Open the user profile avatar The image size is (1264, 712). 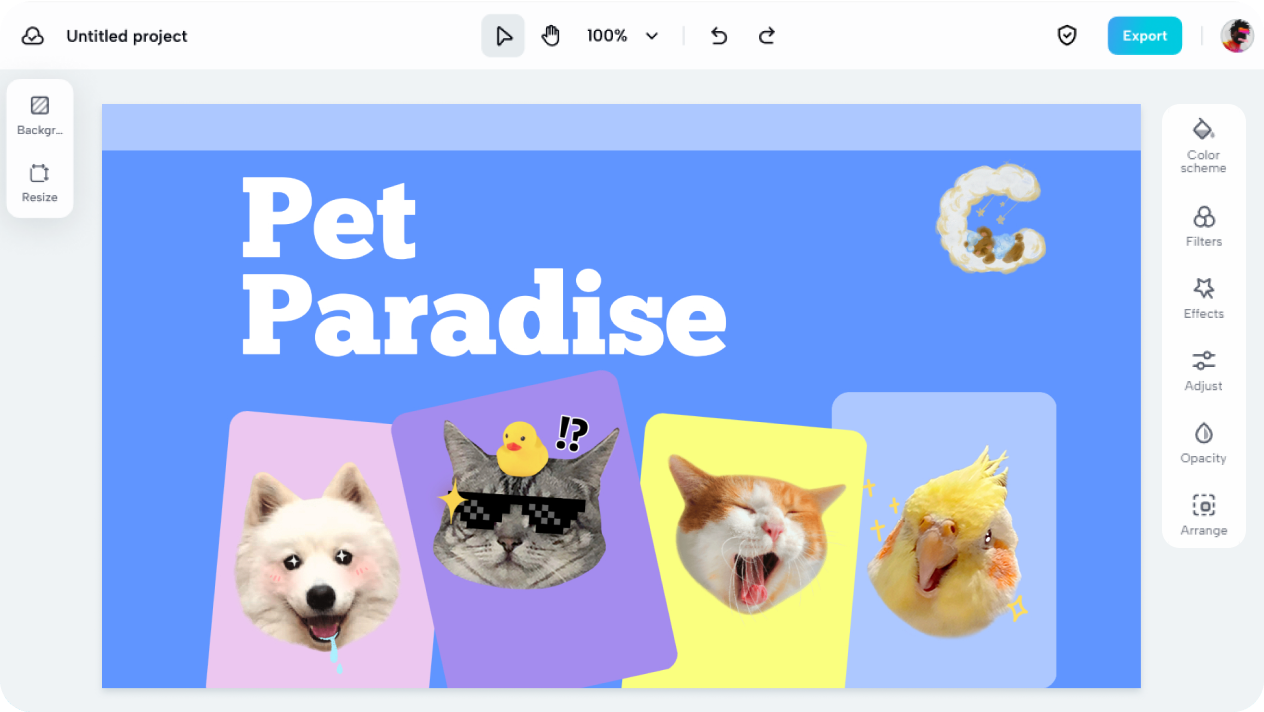click(x=1237, y=36)
